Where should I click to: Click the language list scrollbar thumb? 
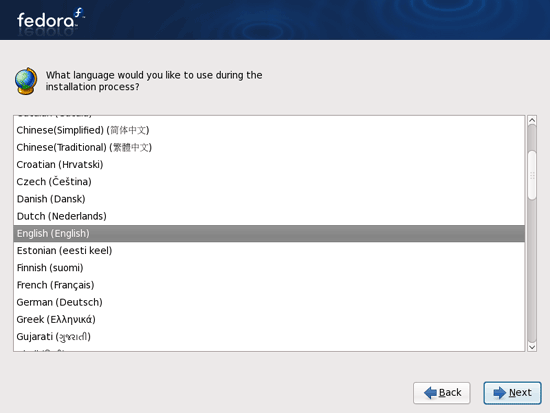[x=532, y=175]
